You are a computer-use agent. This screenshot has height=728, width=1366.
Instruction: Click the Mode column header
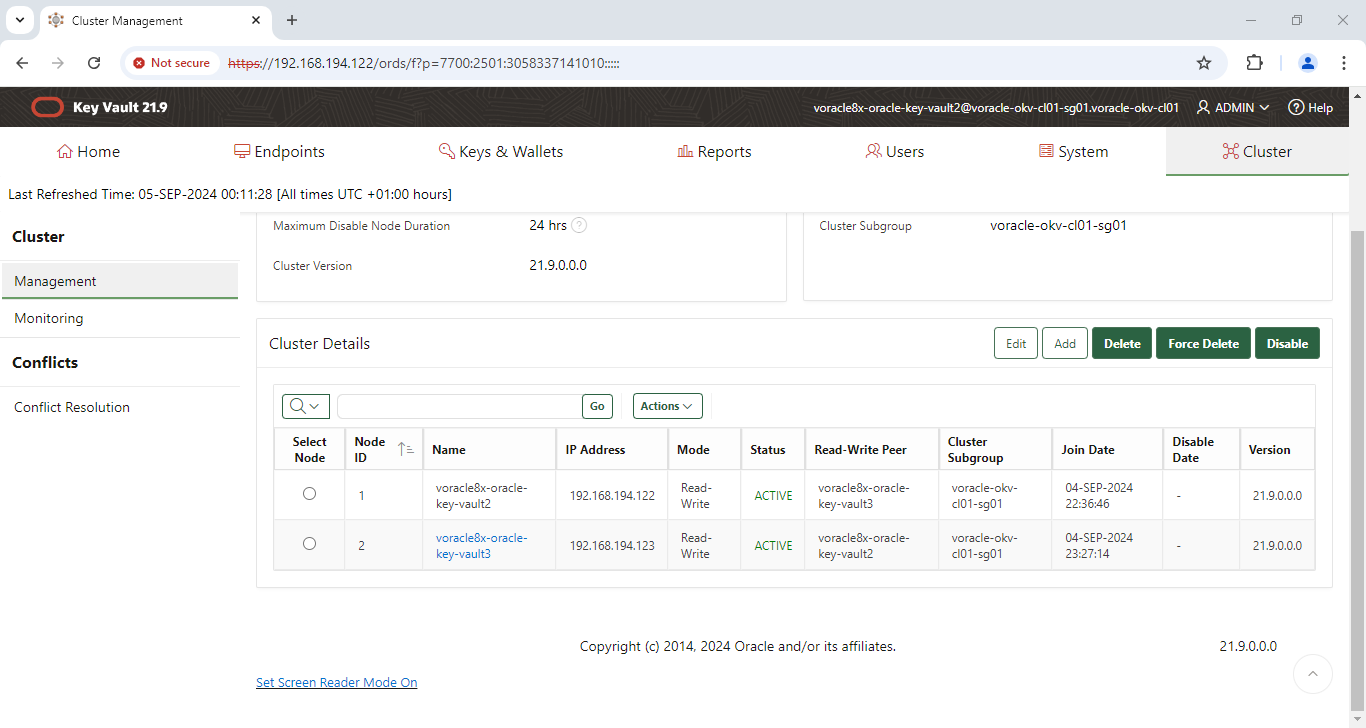point(693,450)
